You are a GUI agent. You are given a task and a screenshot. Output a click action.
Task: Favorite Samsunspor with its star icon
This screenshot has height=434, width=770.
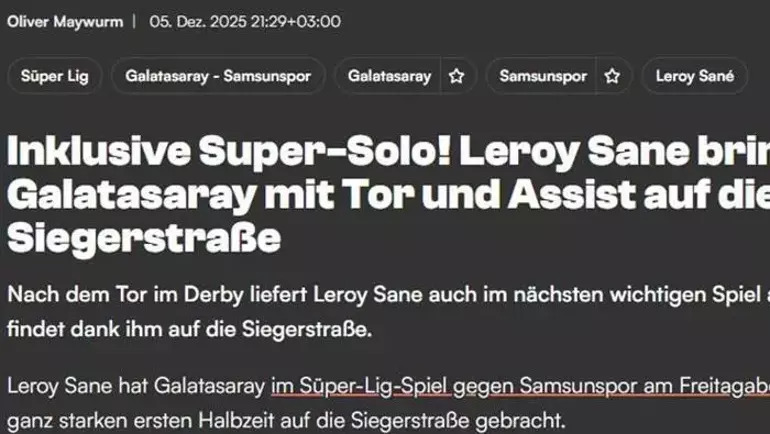tap(612, 76)
